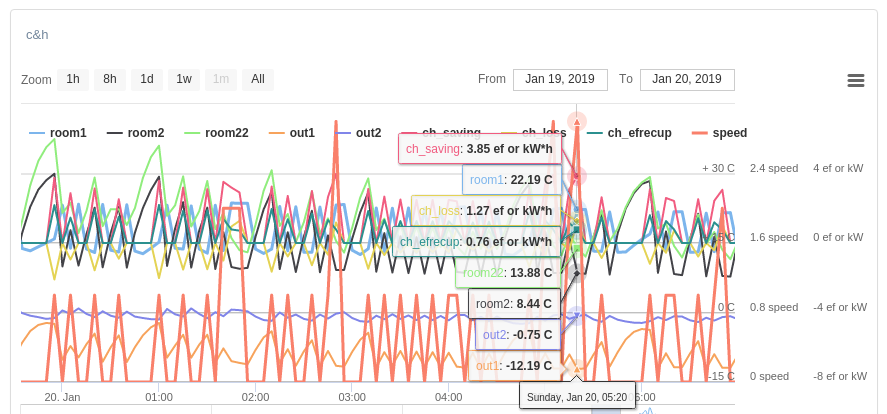
Task: Open the chart hamburger context menu
Action: (855, 80)
